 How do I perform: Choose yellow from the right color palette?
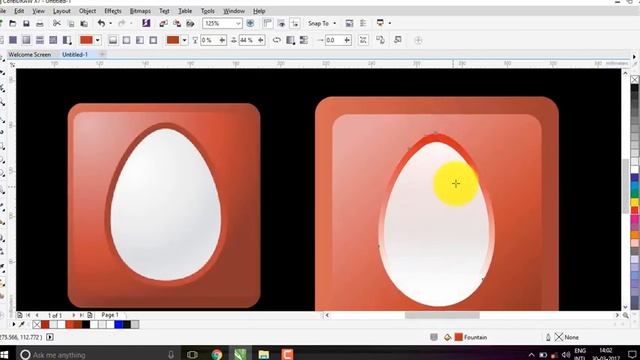(x=635, y=202)
